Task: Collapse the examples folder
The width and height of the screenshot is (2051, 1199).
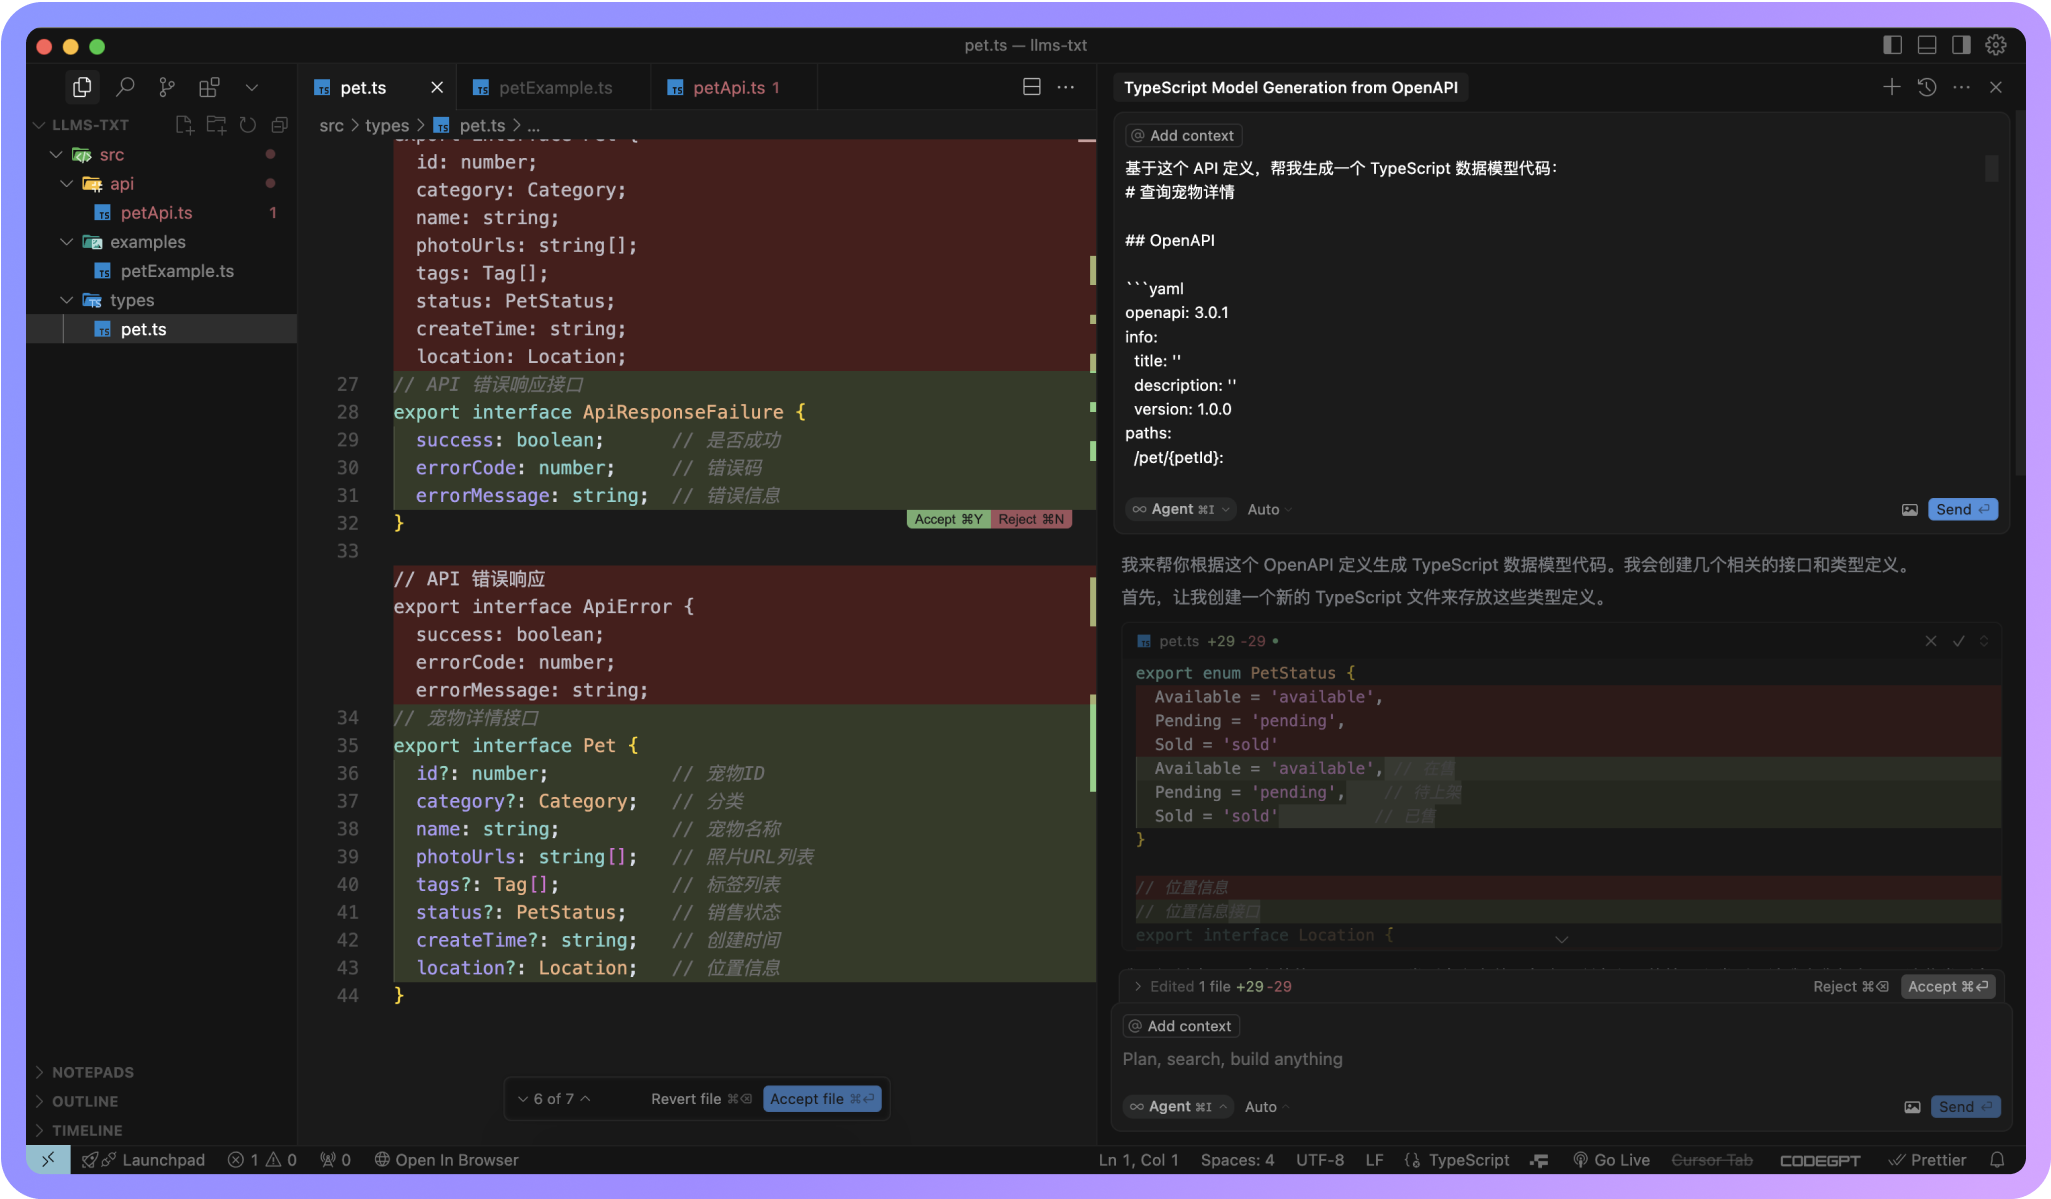Action: (x=67, y=242)
